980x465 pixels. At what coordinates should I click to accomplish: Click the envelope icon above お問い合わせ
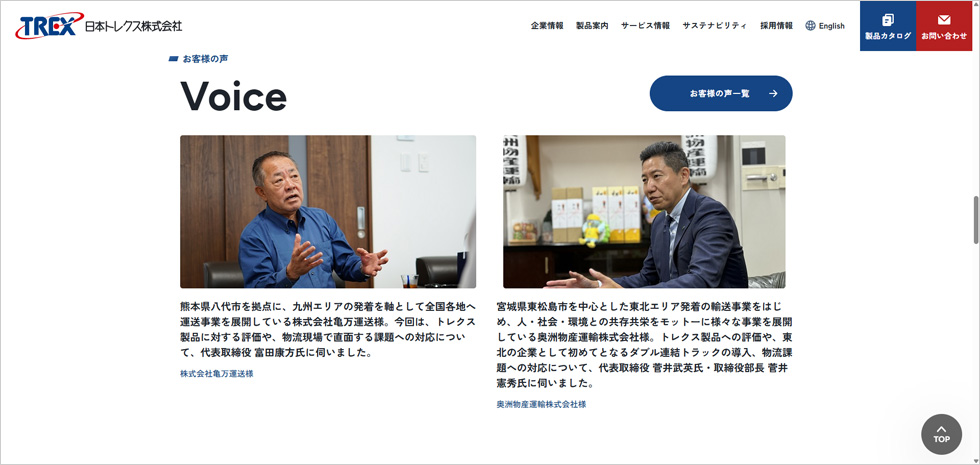(x=944, y=20)
